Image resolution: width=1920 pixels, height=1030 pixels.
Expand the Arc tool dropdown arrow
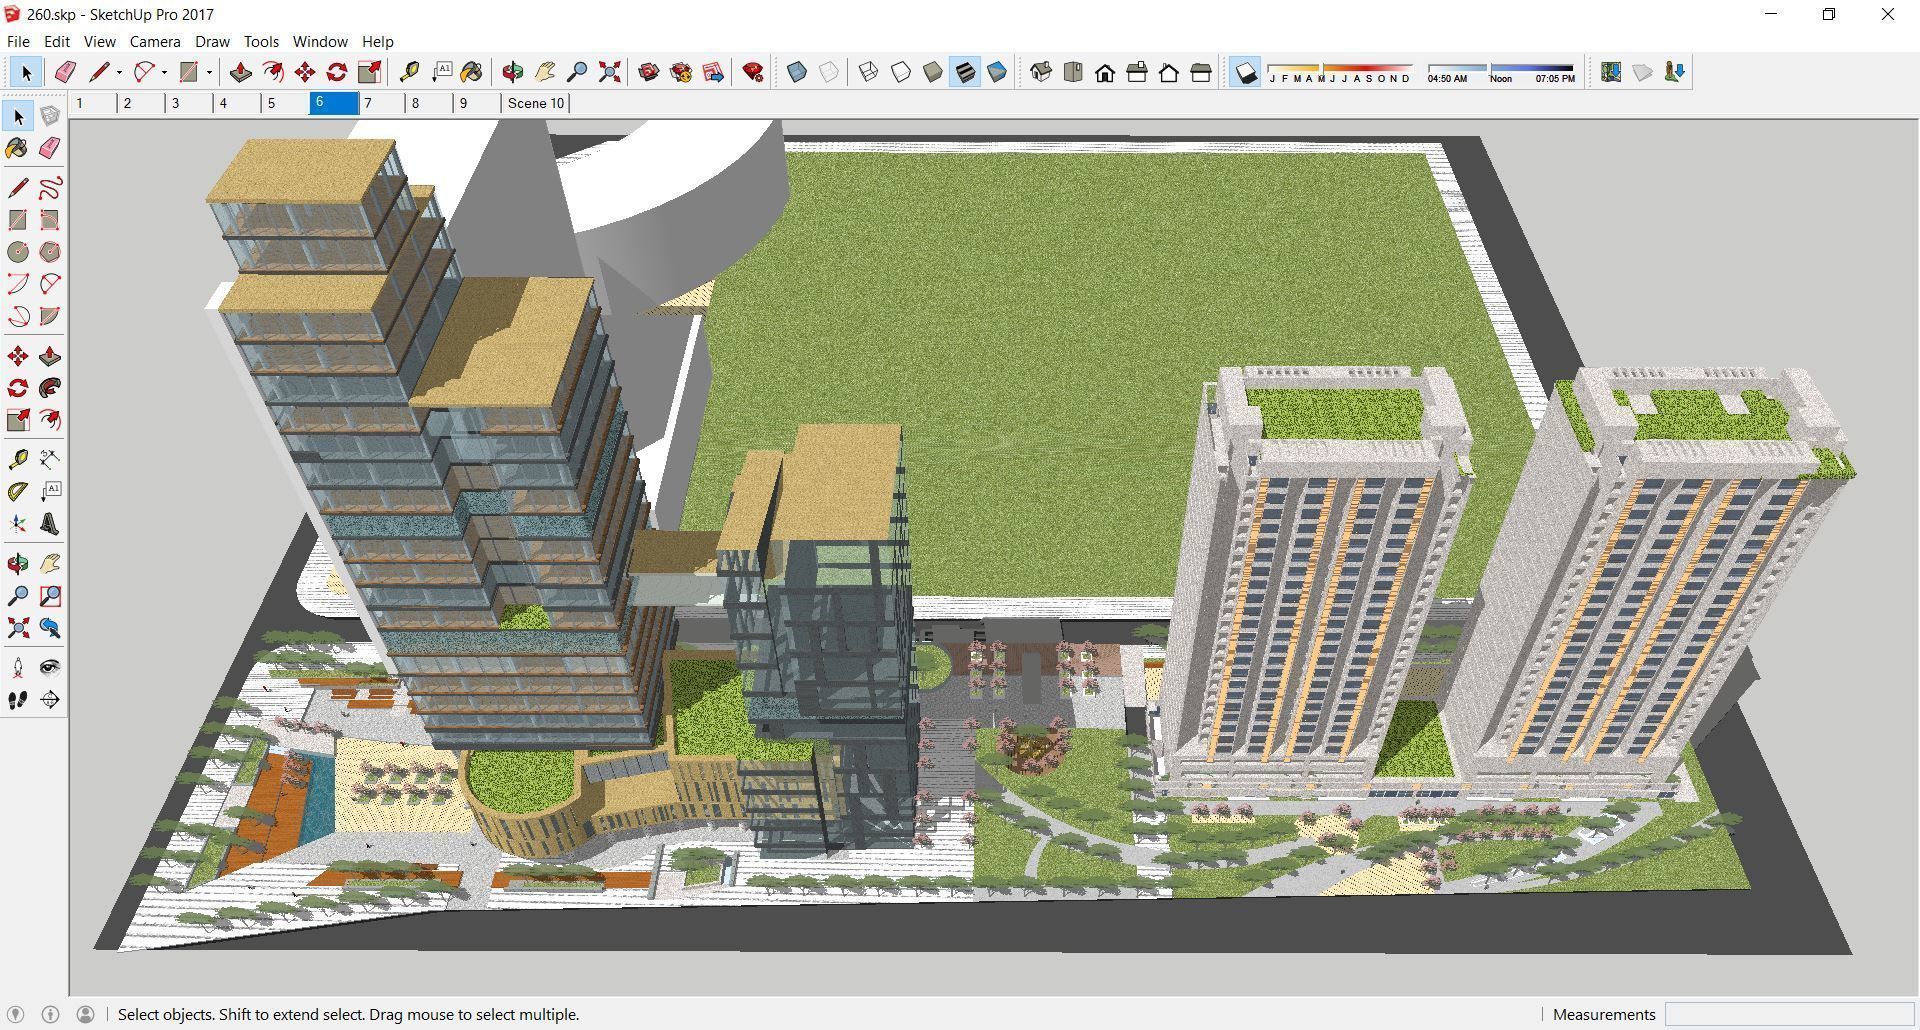[x=164, y=72]
